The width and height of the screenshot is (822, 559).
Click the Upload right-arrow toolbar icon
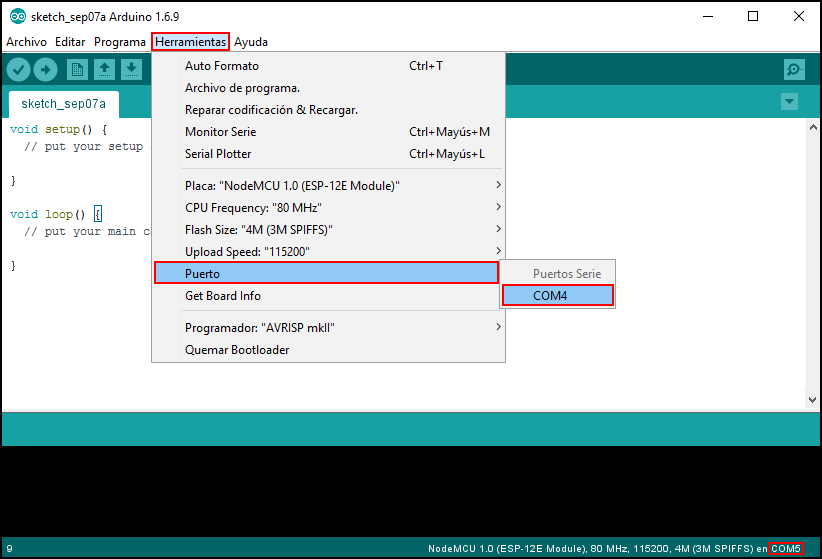46,69
